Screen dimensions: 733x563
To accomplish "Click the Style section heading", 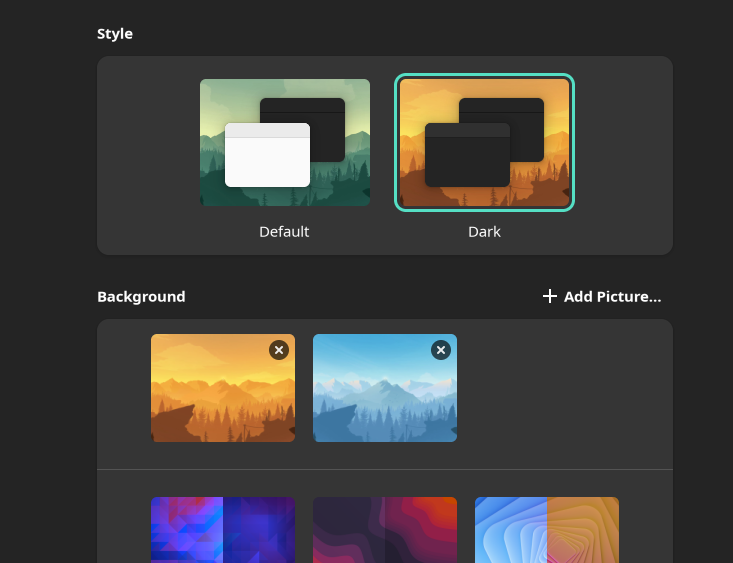I will pyautogui.click(x=115, y=34).
